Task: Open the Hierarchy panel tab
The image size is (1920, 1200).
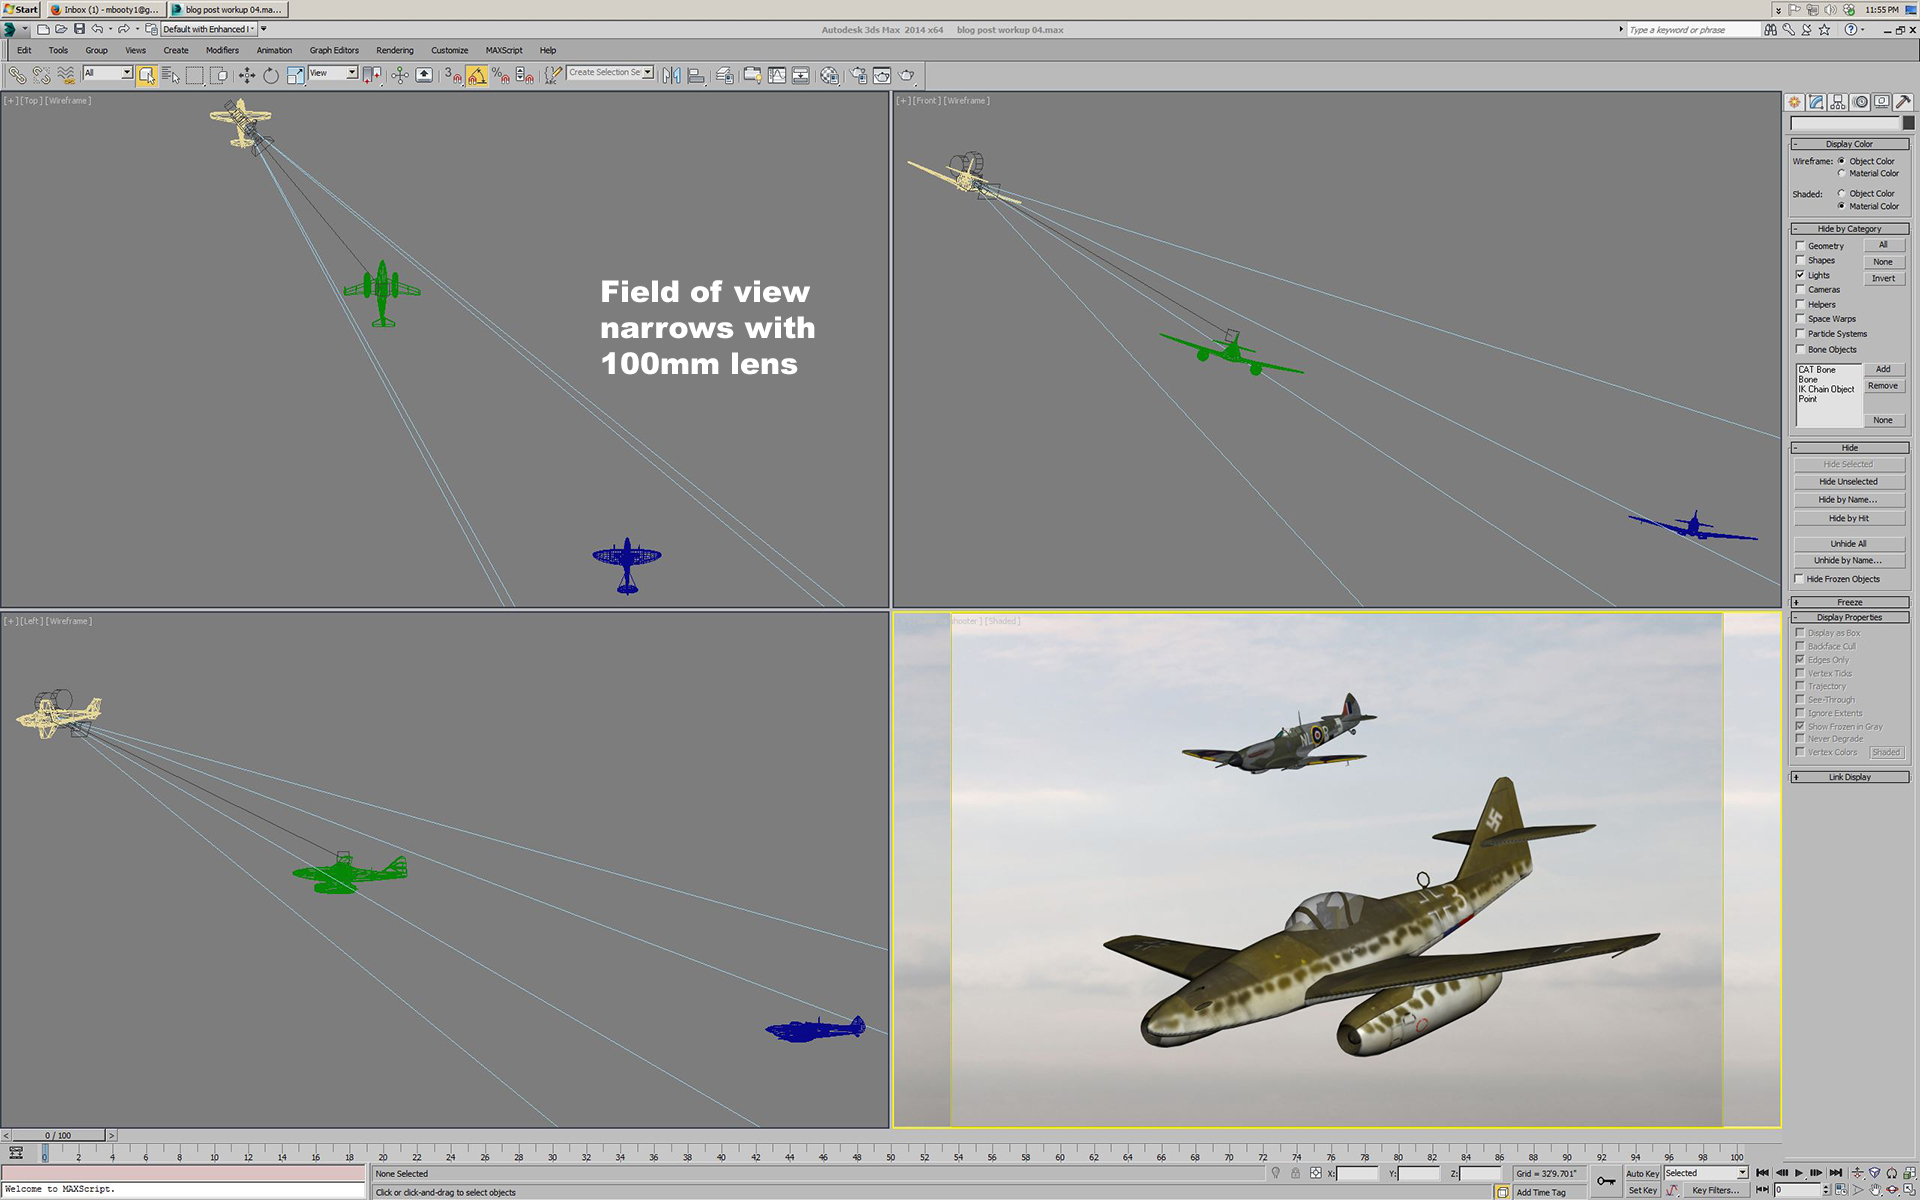Action: [x=1838, y=102]
